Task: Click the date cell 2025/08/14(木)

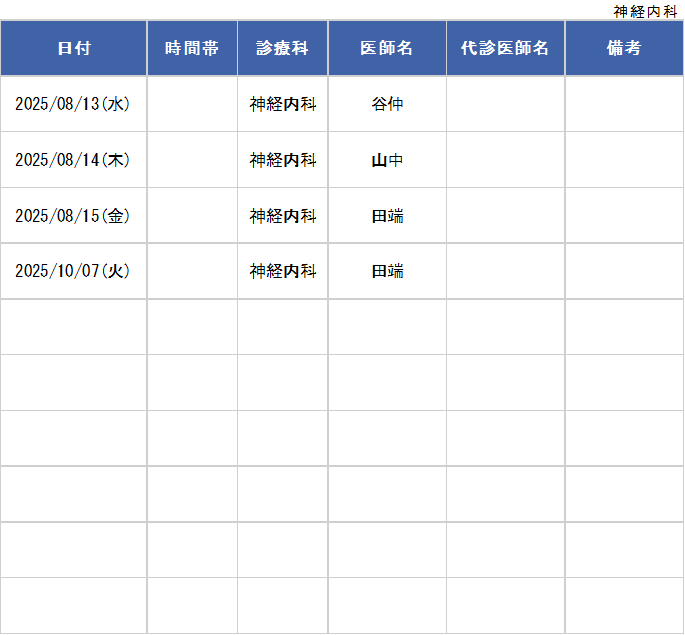Action: 73,160
